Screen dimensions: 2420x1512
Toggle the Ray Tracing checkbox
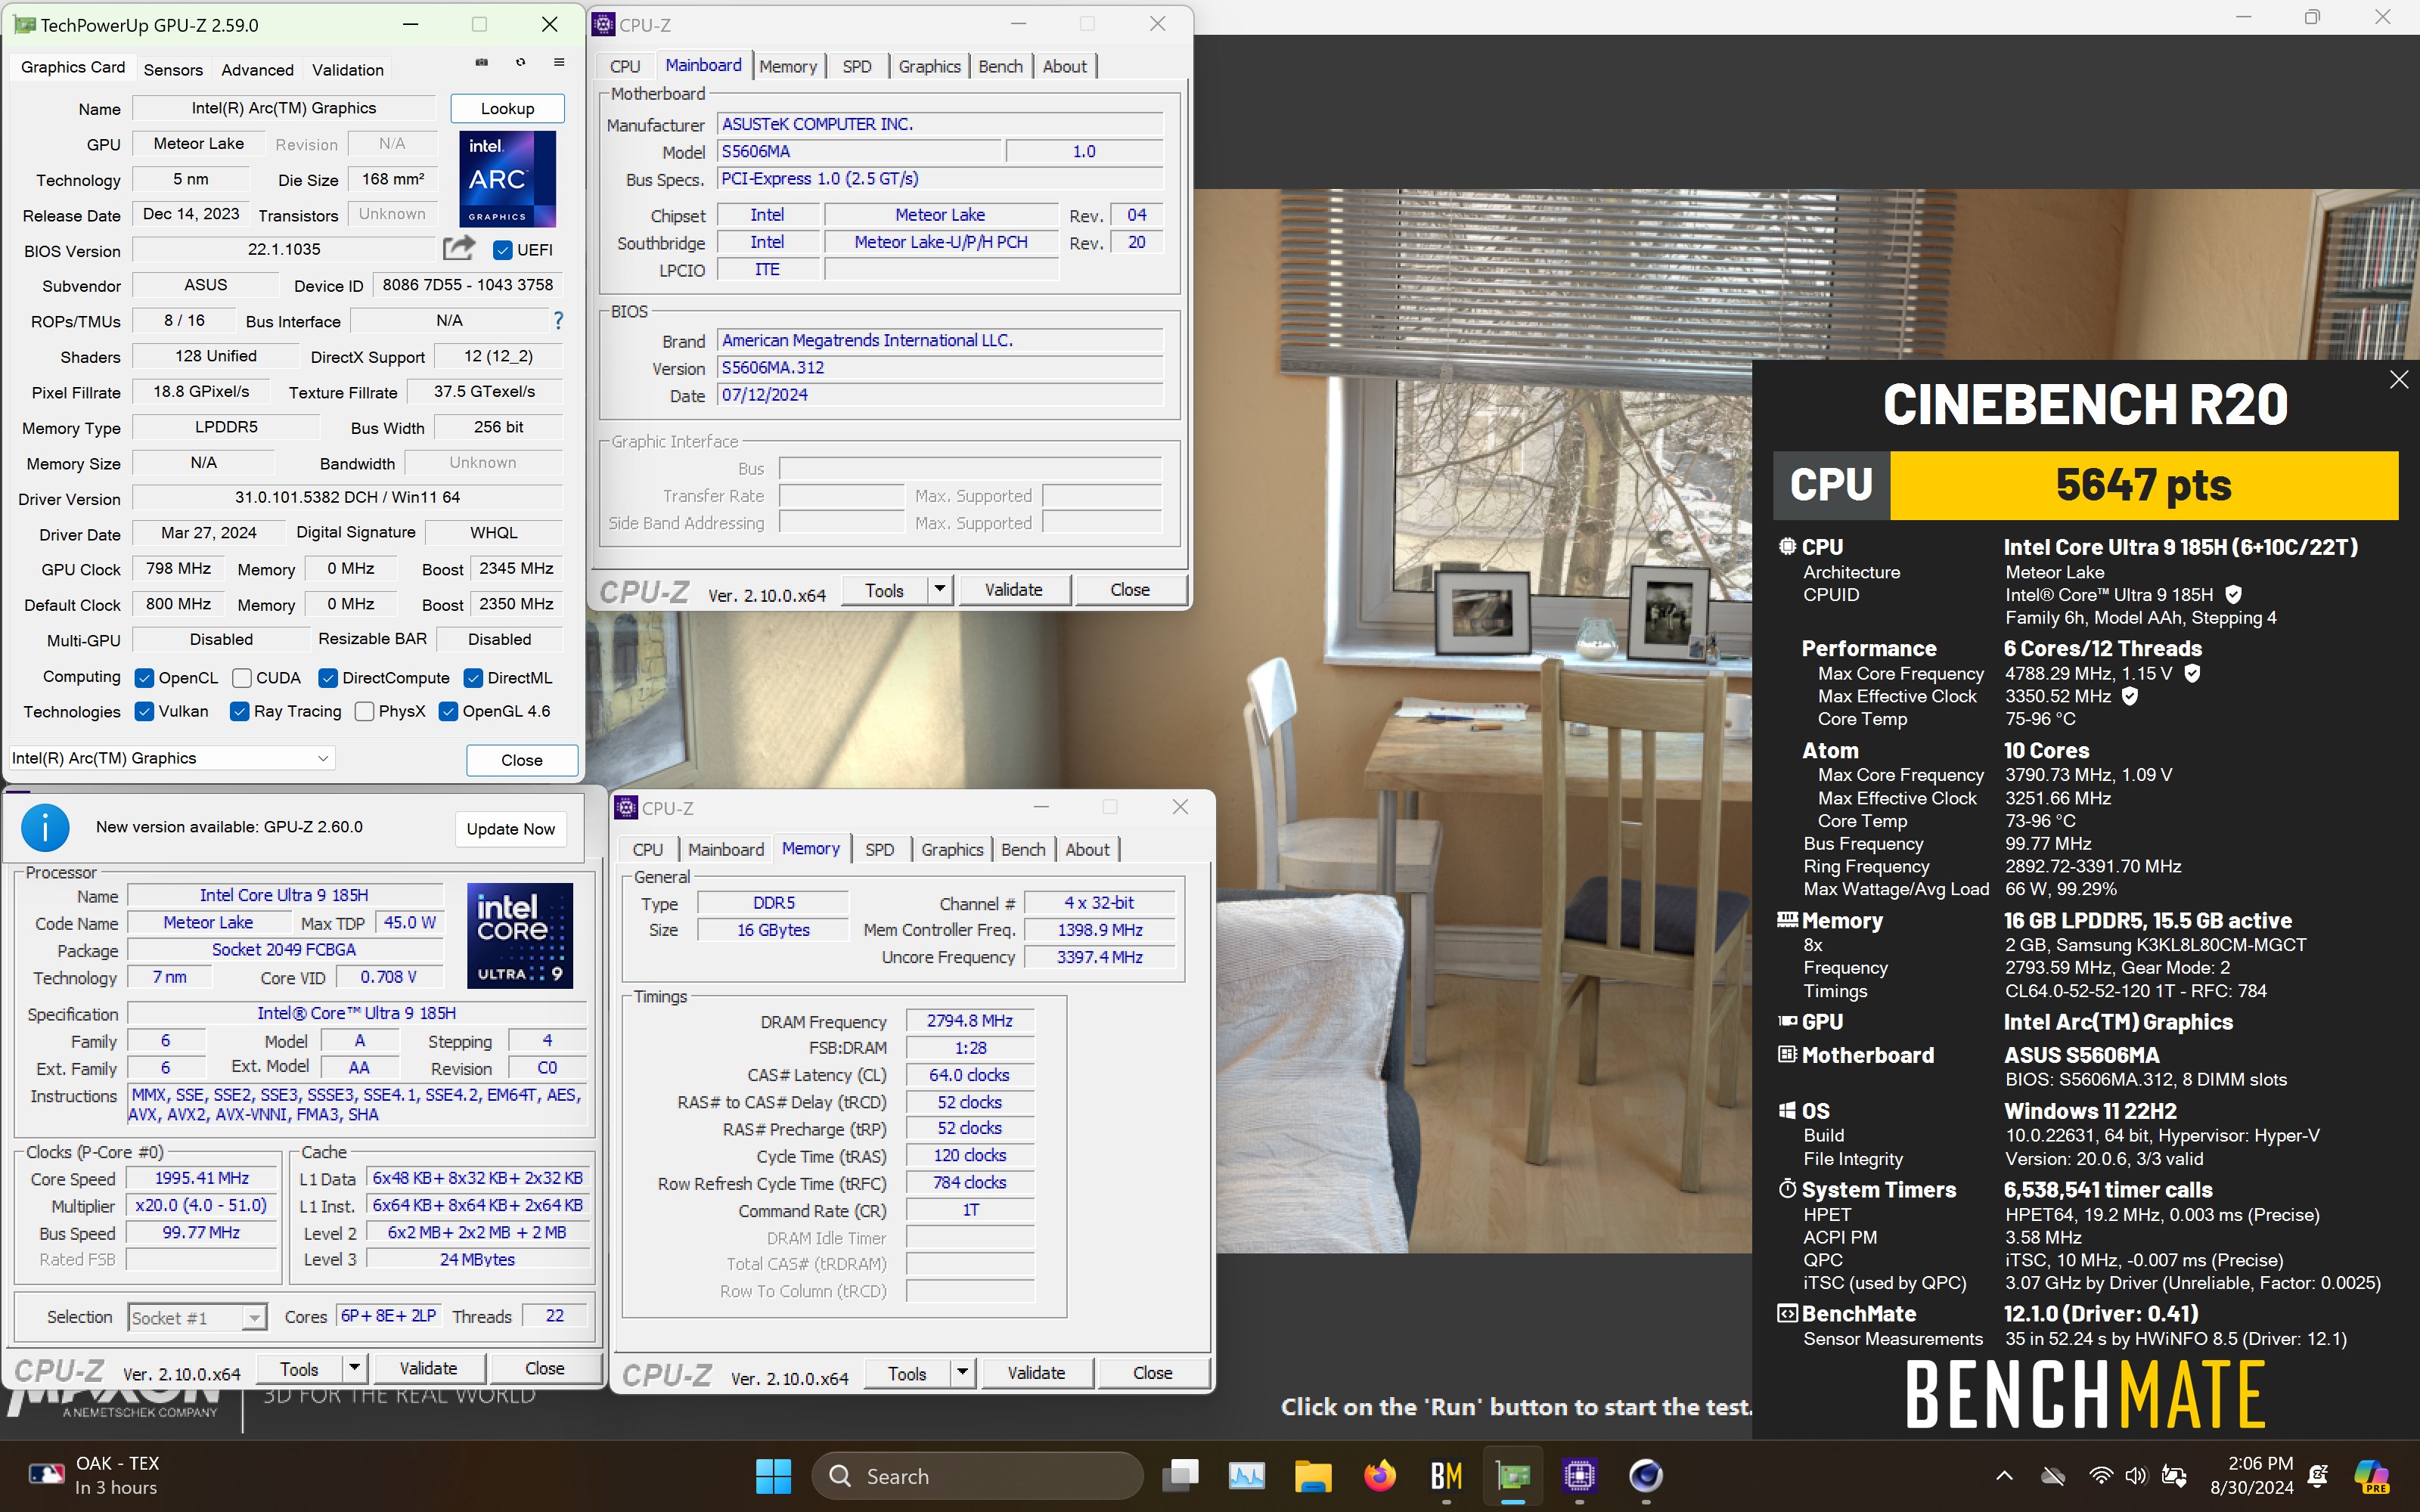[239, 712]
